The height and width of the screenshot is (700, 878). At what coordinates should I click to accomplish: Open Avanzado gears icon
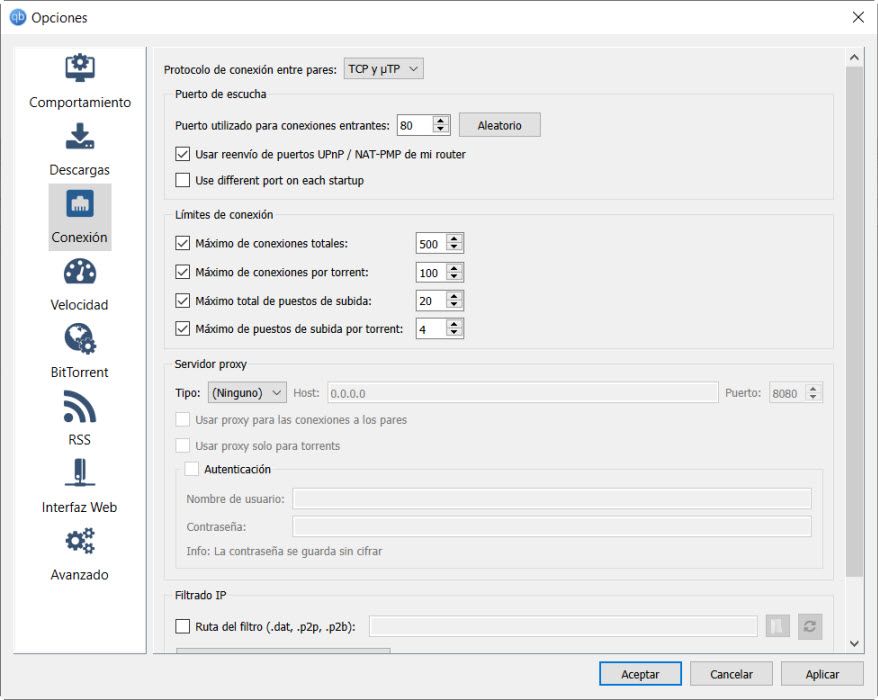pos(80,541)
